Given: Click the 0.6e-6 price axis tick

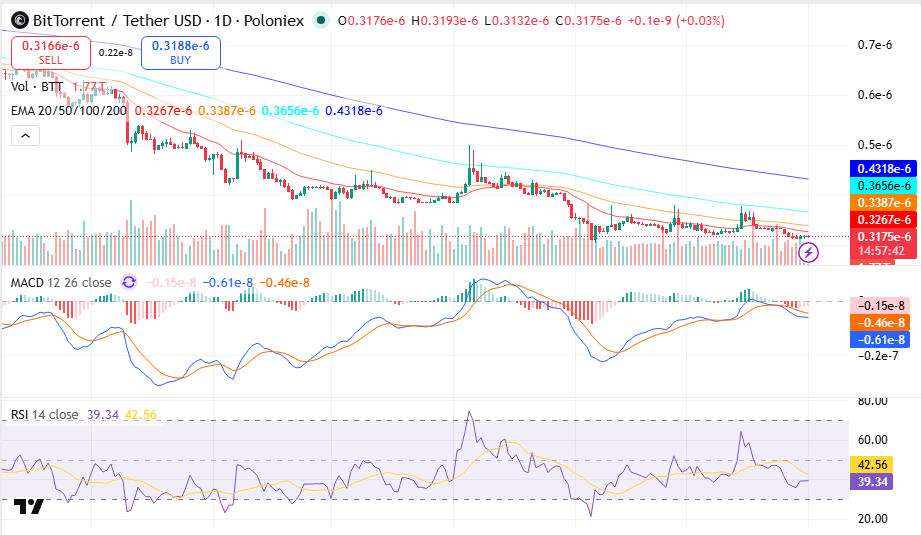Looking at the screenshot, I should [875, 95].
